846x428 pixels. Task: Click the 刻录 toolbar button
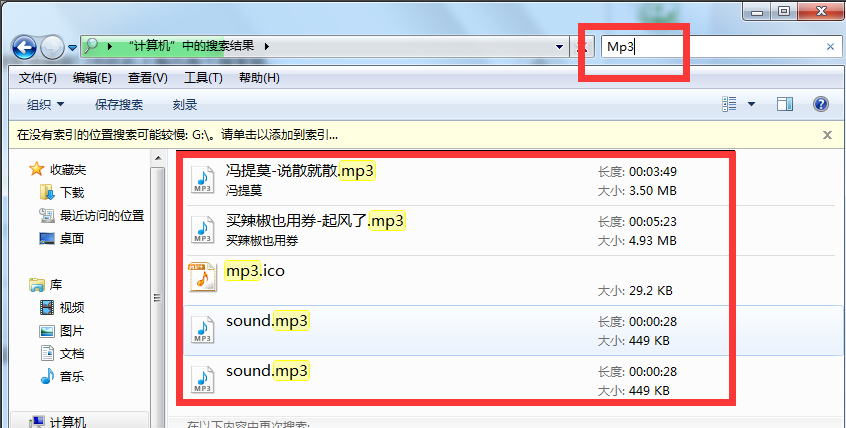click(x=185, y=105)
